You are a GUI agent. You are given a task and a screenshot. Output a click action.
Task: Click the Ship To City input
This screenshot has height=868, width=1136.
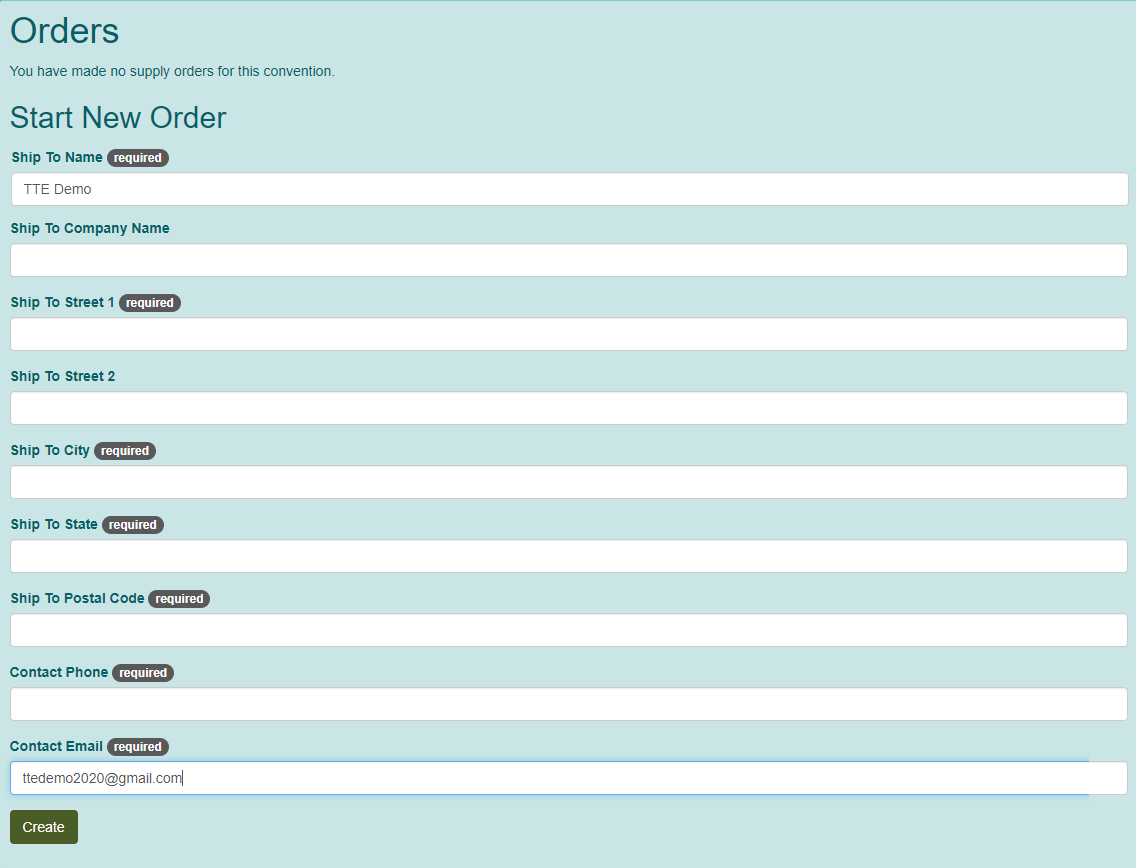coord(569,482)
